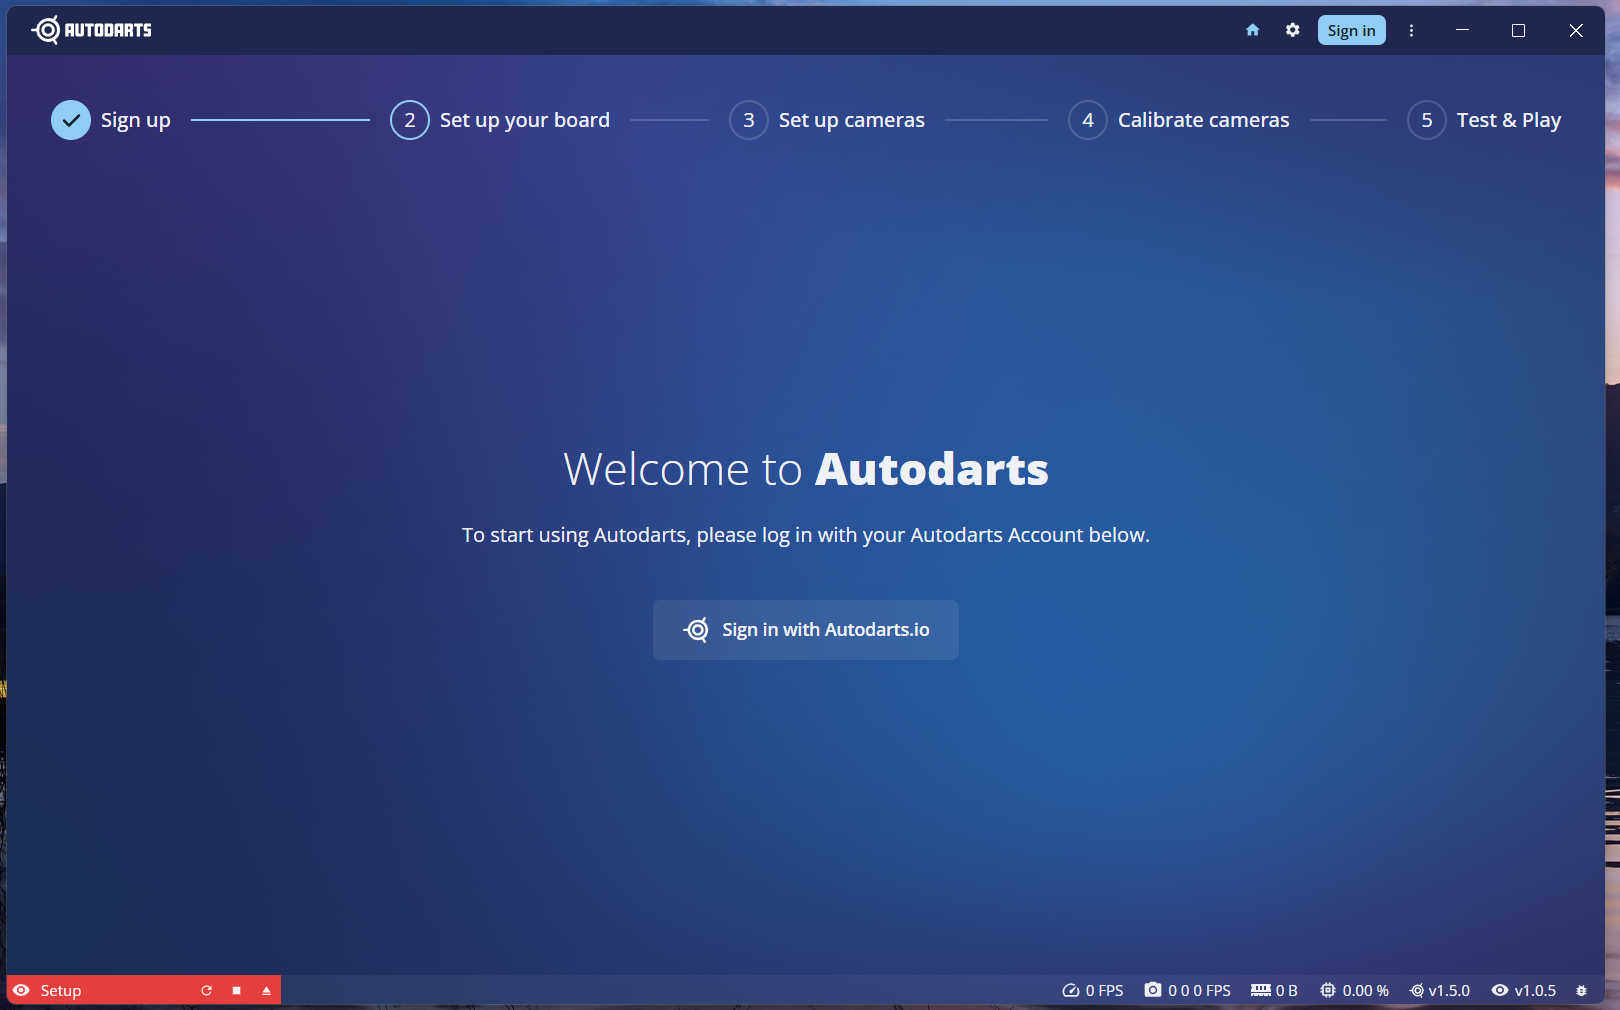
Task: Click the Sign in button in header
Action: click(x=1351, y=30)
